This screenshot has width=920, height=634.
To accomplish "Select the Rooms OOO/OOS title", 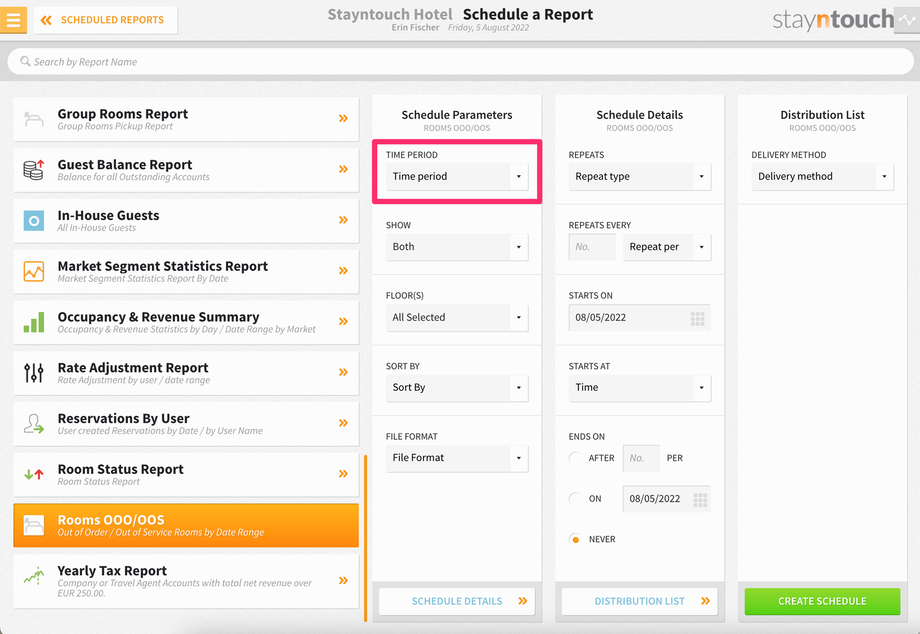I will pyautogui.click(x=111, y=520).
